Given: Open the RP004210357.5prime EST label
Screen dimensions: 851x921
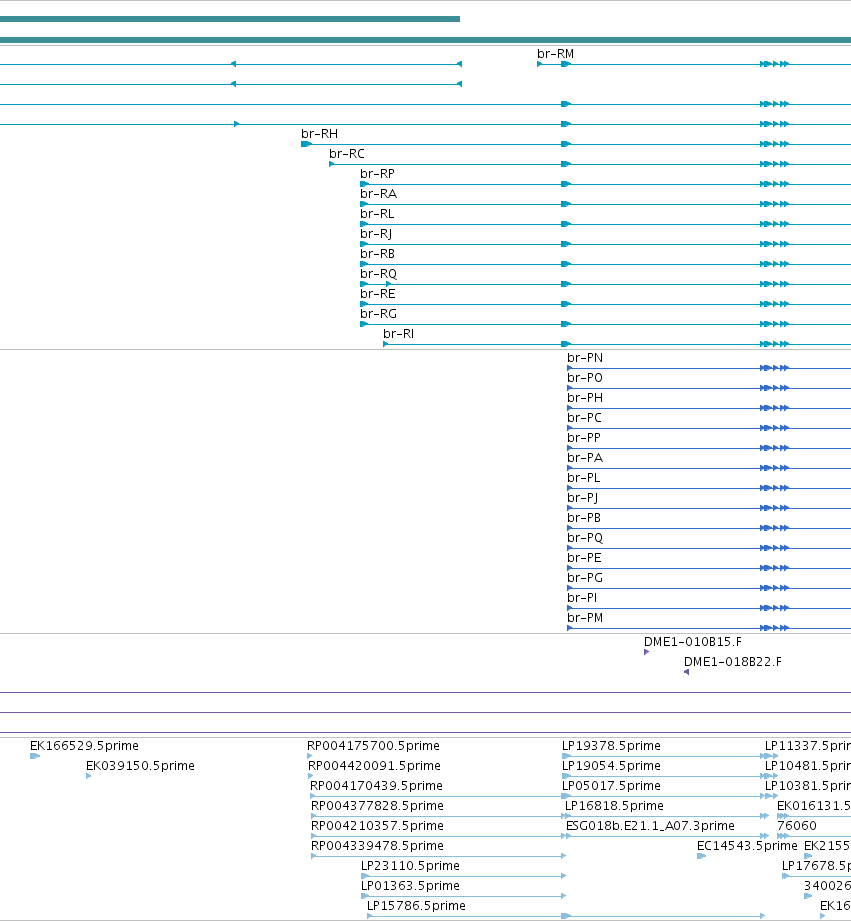Looking at the screenshot, I should pos(378,826).
